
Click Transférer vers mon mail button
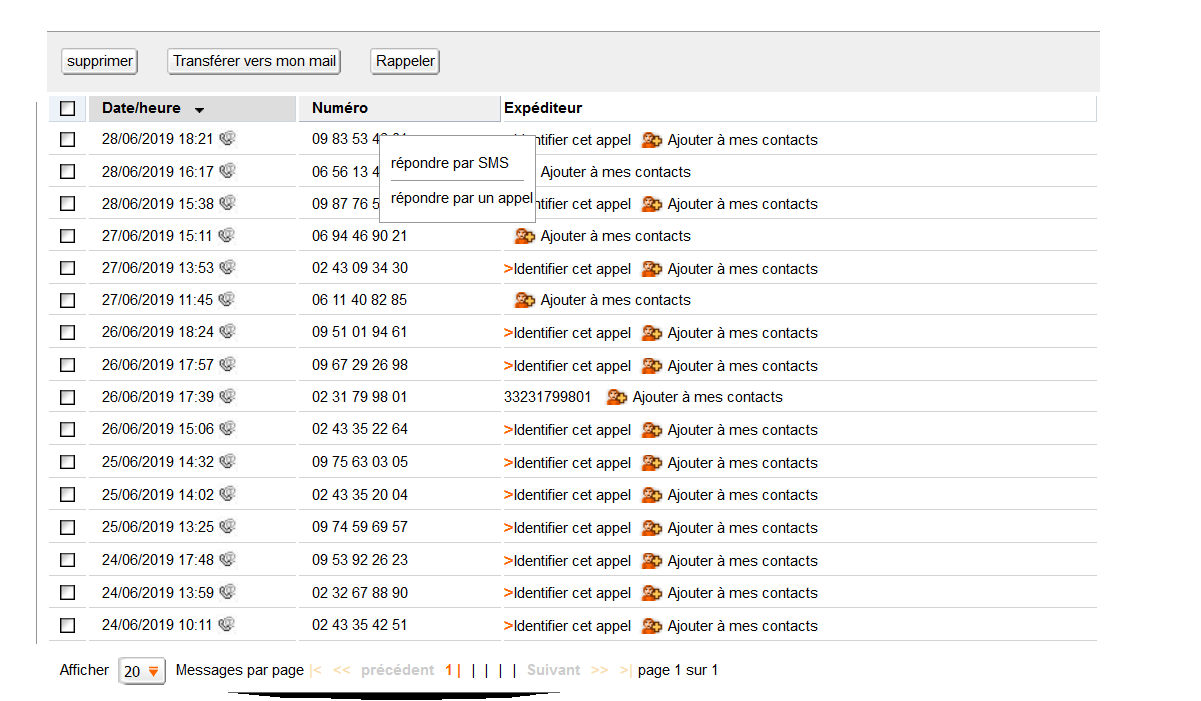(x=254, y=61)
